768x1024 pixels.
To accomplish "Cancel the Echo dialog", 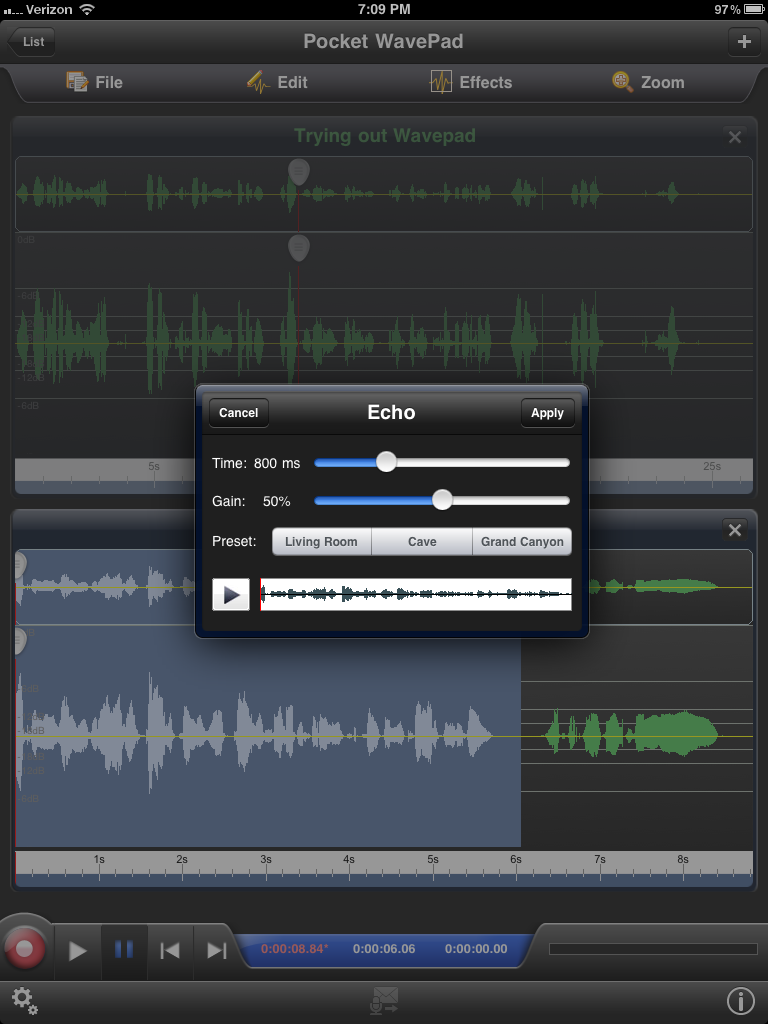I will coord(238,413).
